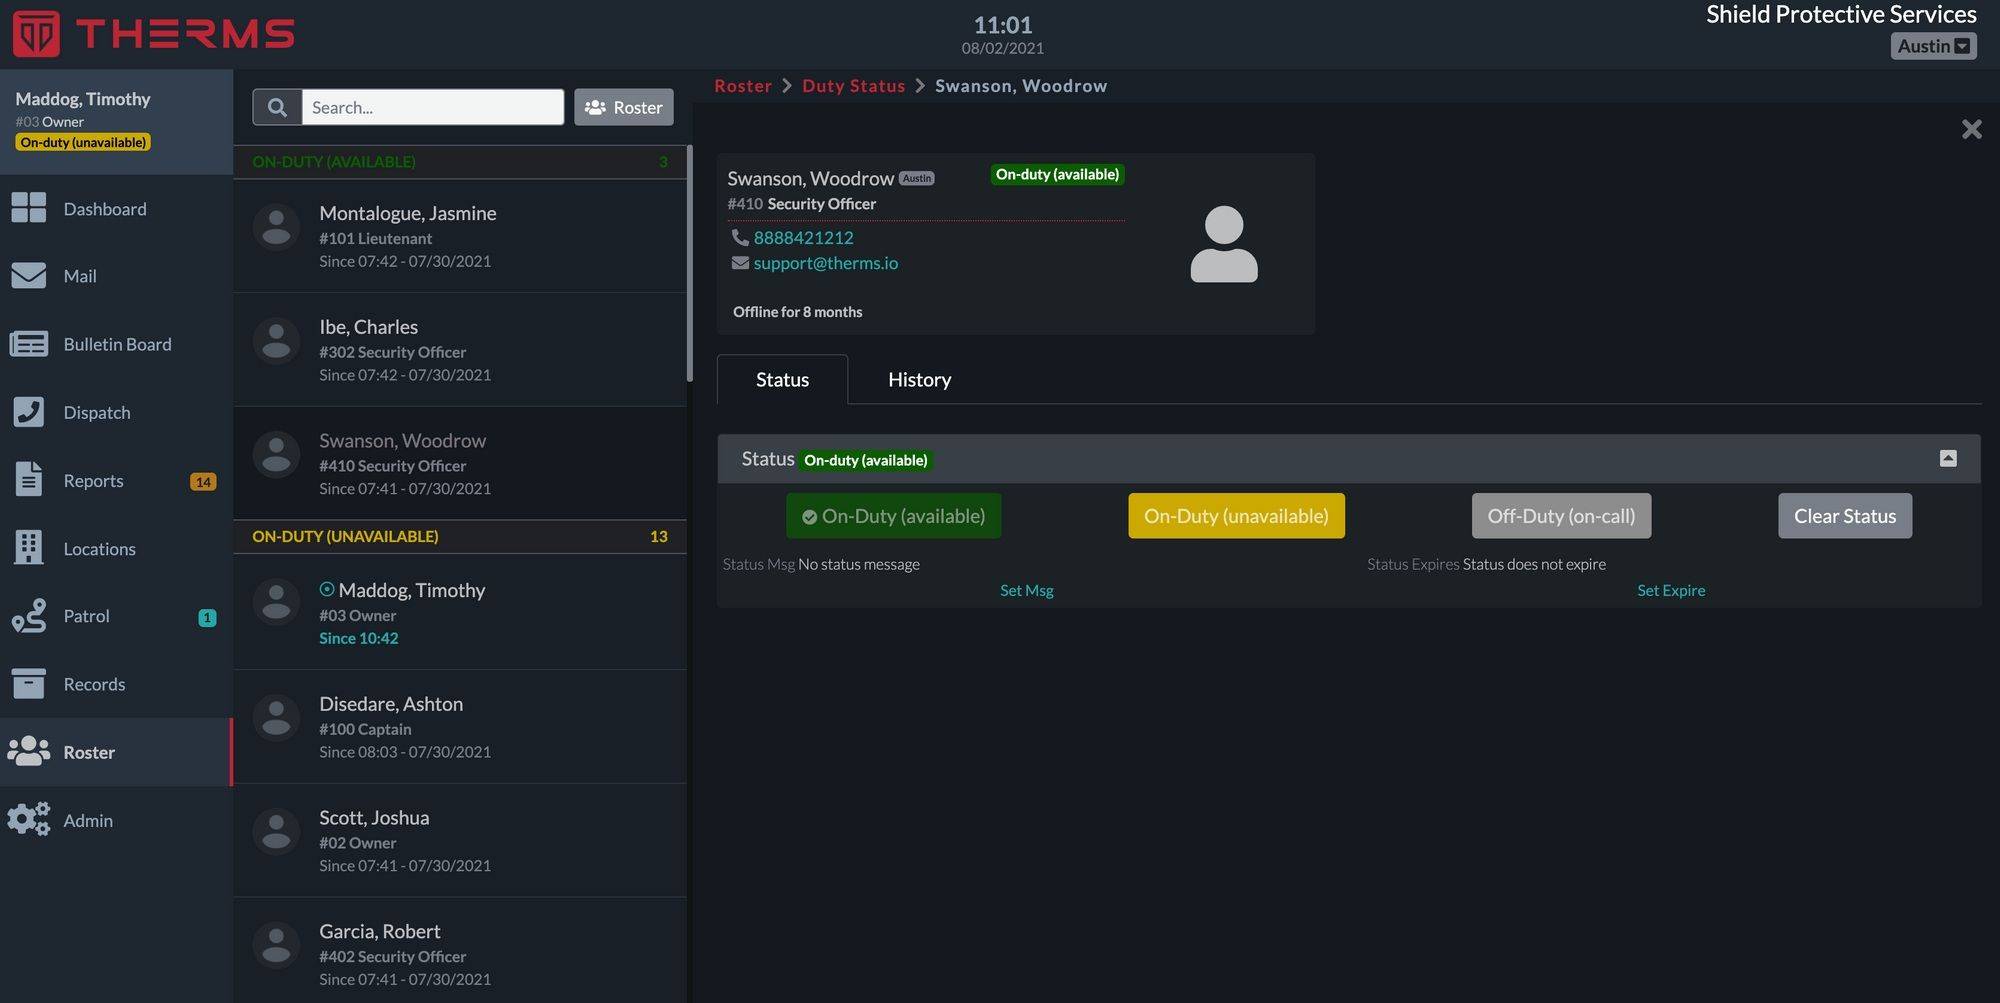This screenshot has width=2000, height=1003.
Task: View the Reports section with 14 pending
Action: (93, 480)
